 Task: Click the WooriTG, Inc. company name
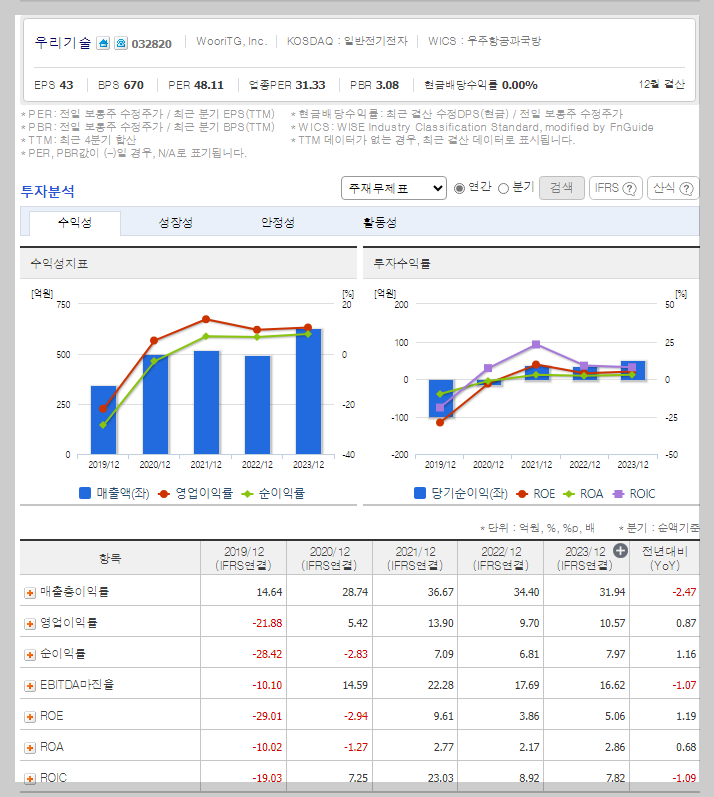[231, 41]
